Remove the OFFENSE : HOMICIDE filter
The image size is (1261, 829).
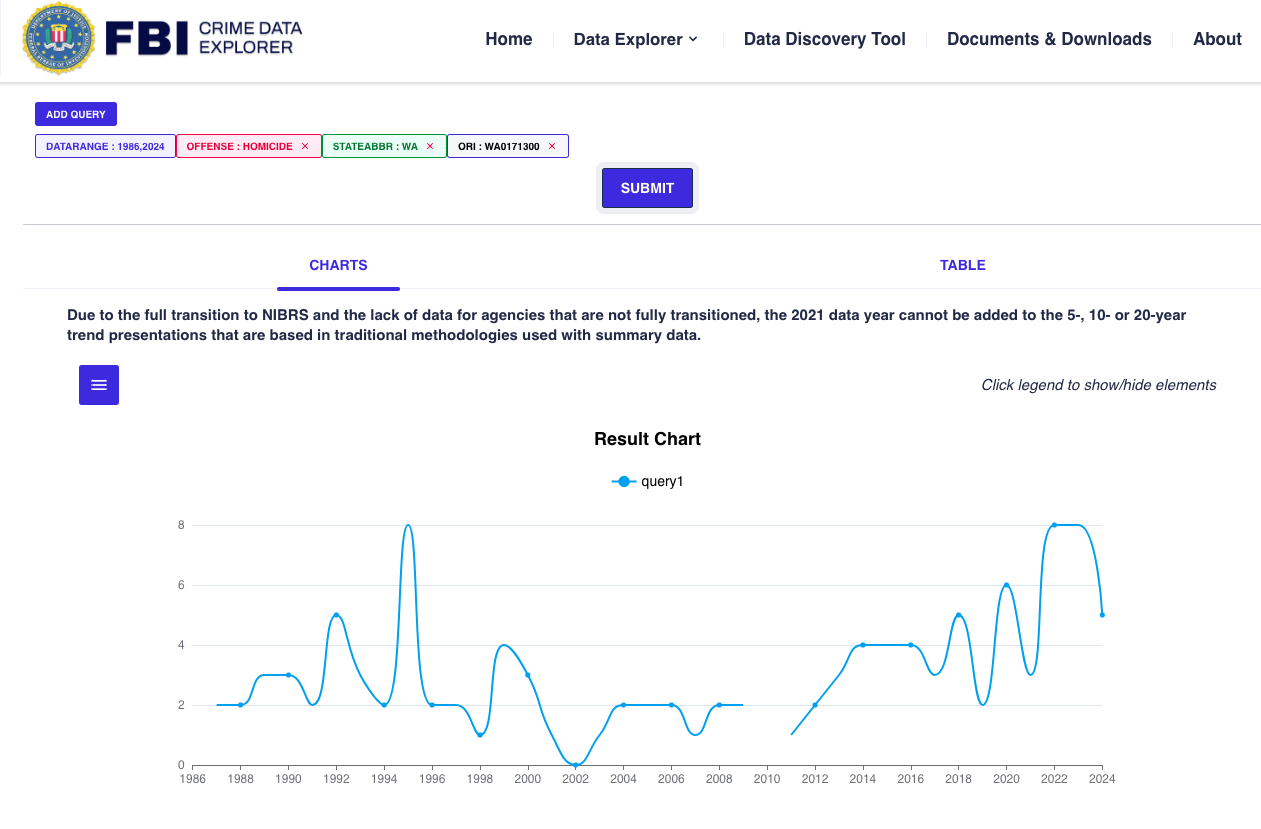click(305, 146)
